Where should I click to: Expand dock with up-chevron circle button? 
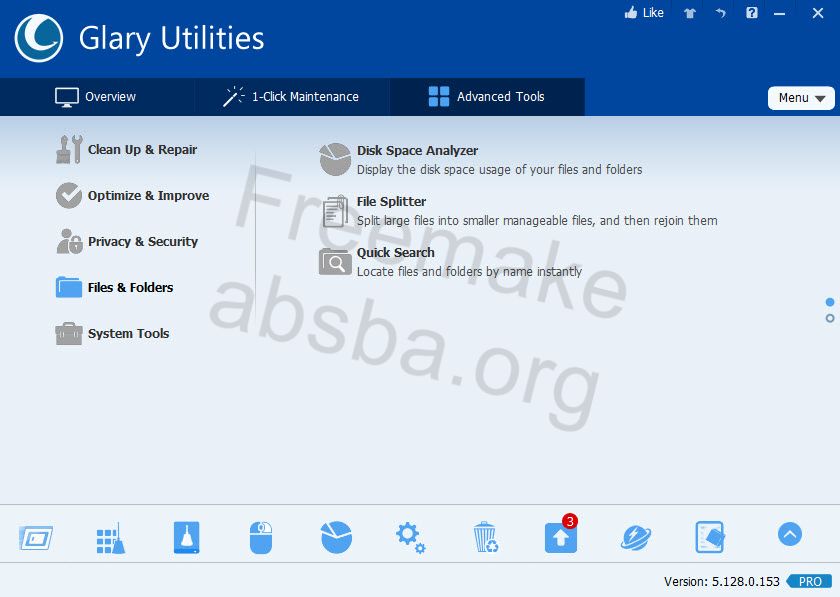tap(790, 534)
